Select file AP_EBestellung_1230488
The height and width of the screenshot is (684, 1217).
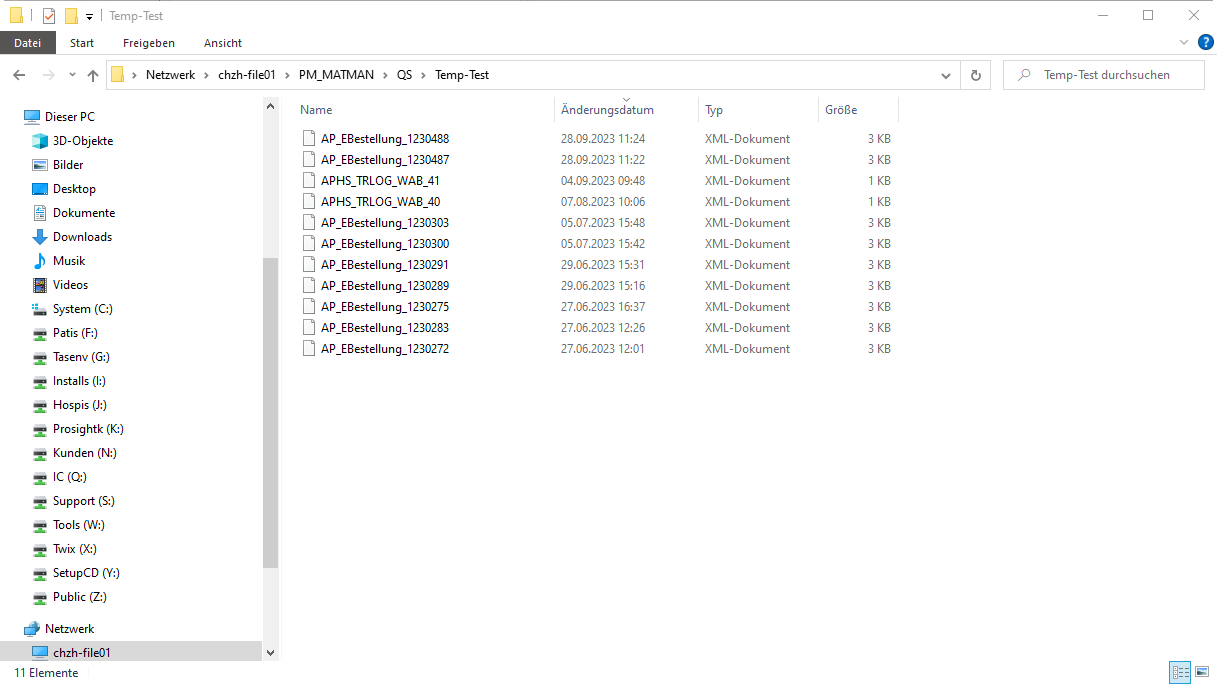click(385, 139)
